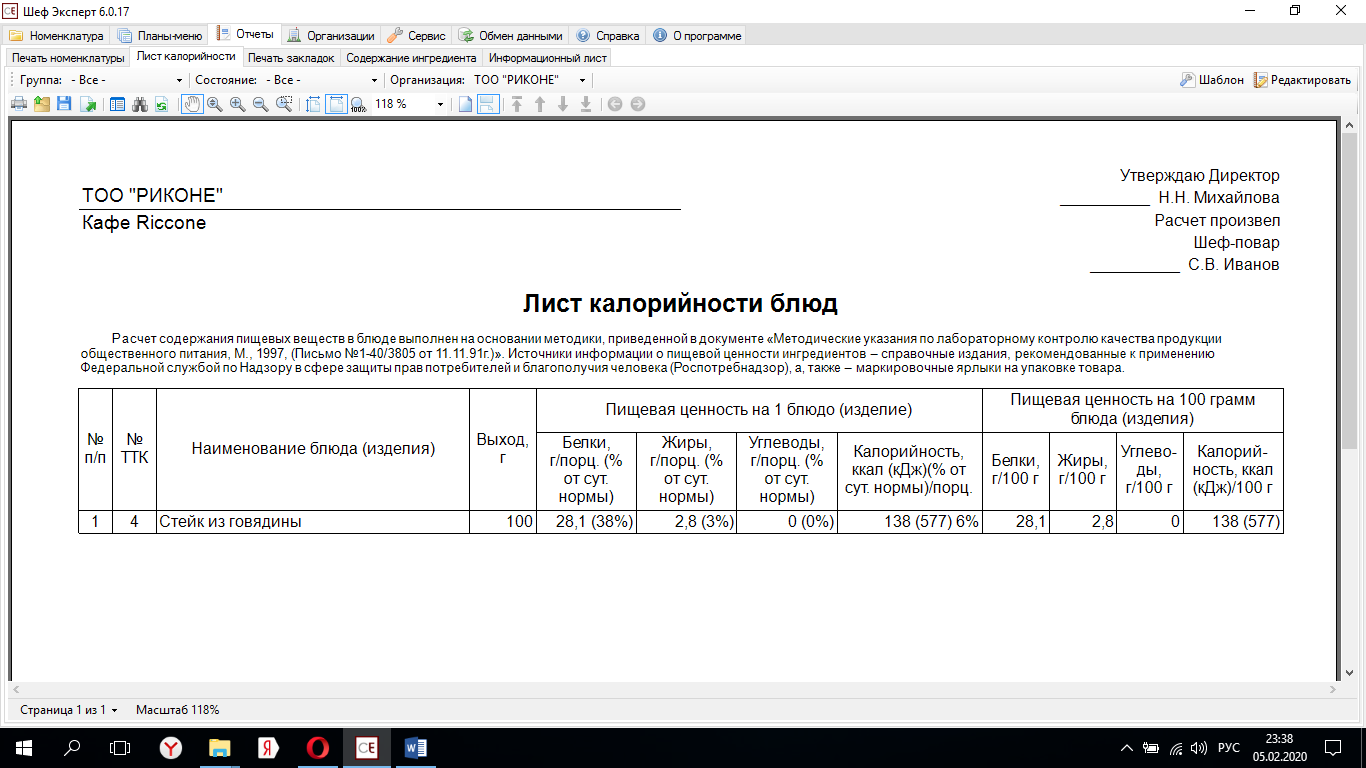Open the Word icon in the Windows taskbar

point(415,747)
